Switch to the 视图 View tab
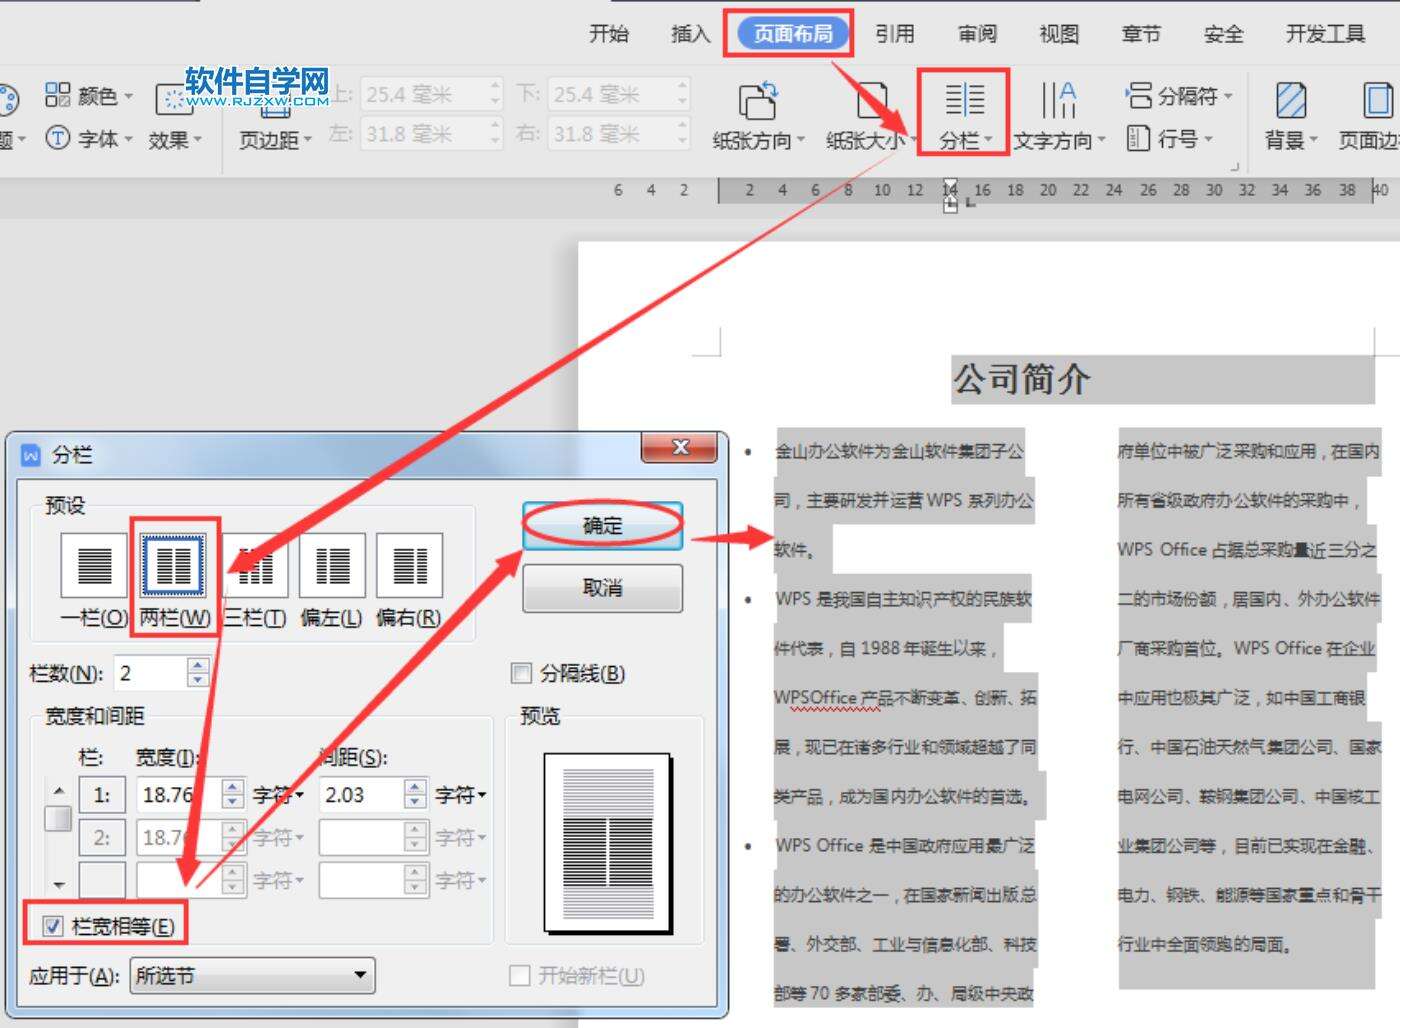 (x=1059, y=34)
